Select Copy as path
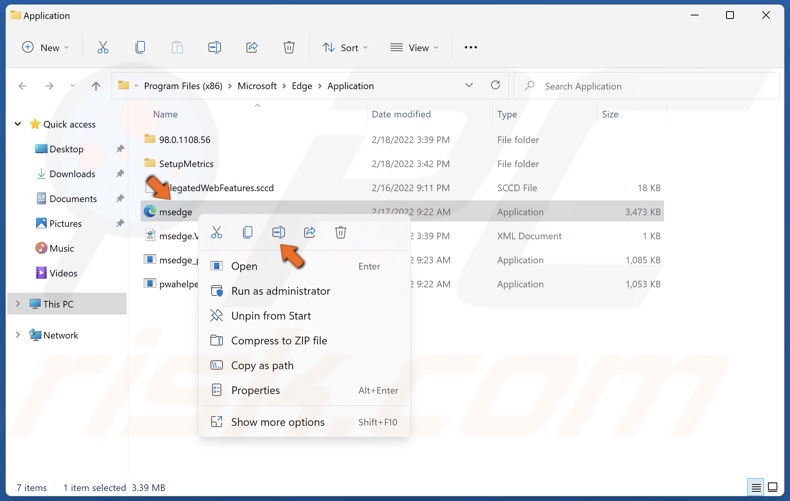This screenshot has width=790, height=501. [x=304, y=365]
